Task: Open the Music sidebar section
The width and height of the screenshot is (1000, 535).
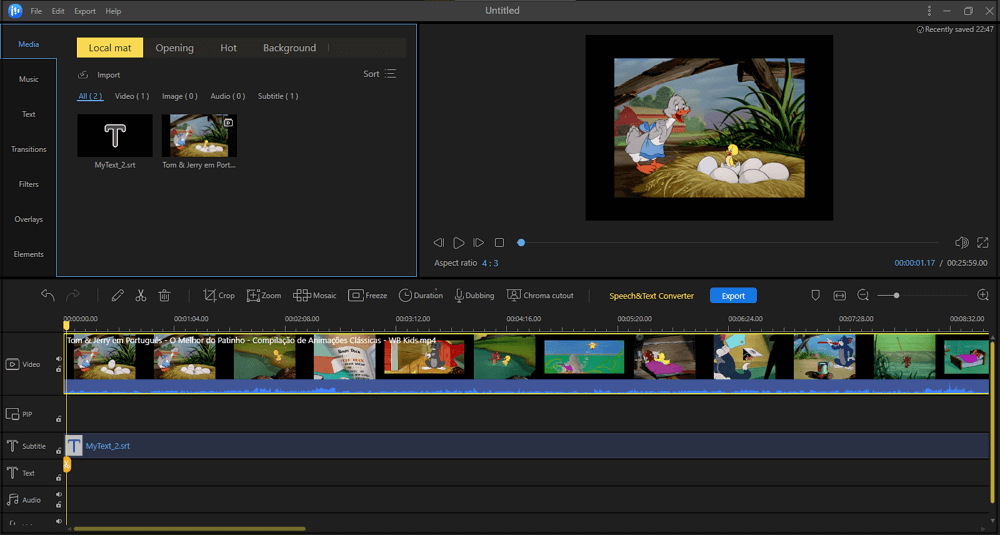Action: [x=29, y=79]
